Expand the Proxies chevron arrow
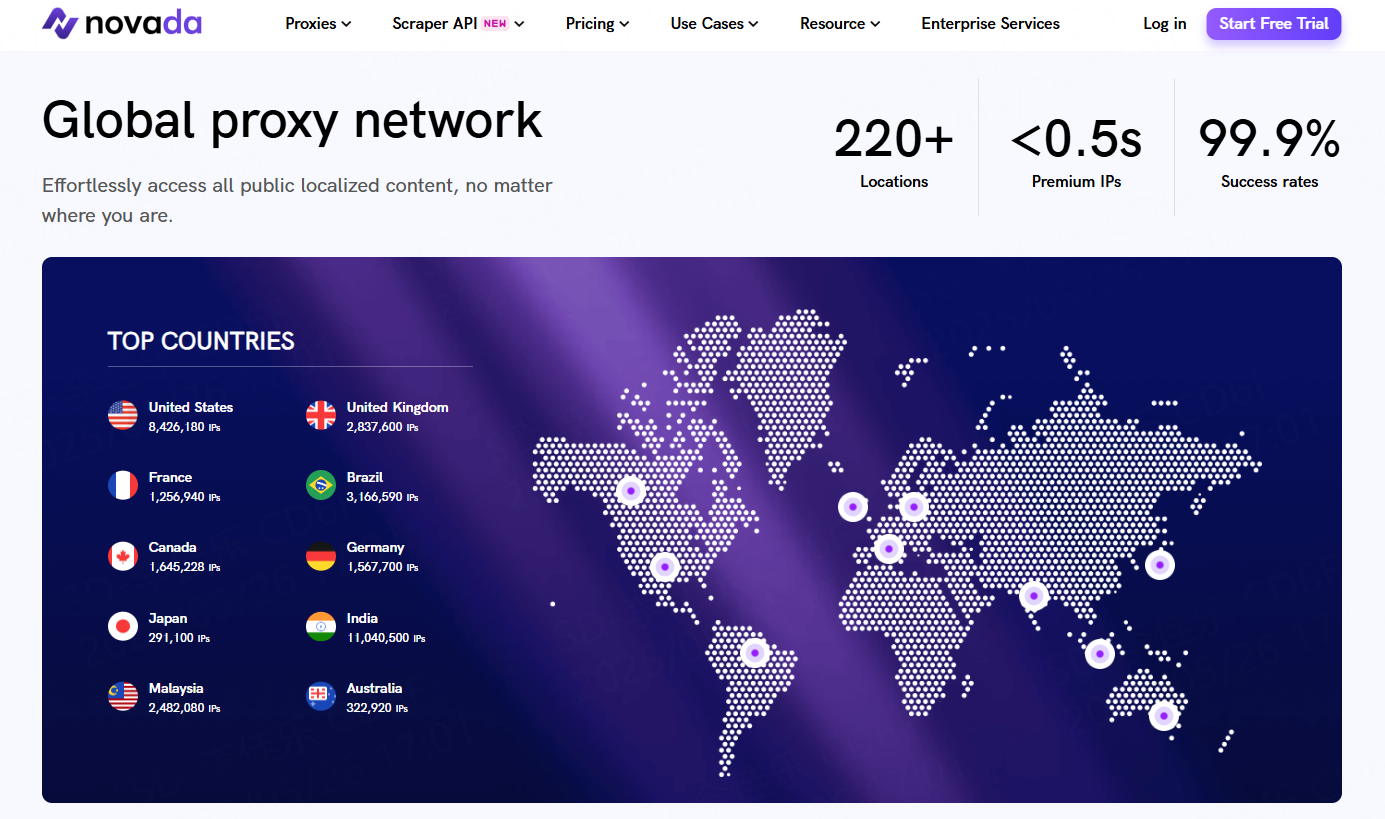This screenshot has height=819, width=1385. [346, 24]
